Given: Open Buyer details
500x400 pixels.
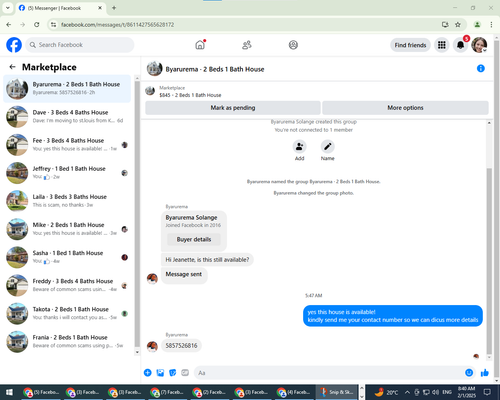Looking at the screenshot, I should coord(194,239).
